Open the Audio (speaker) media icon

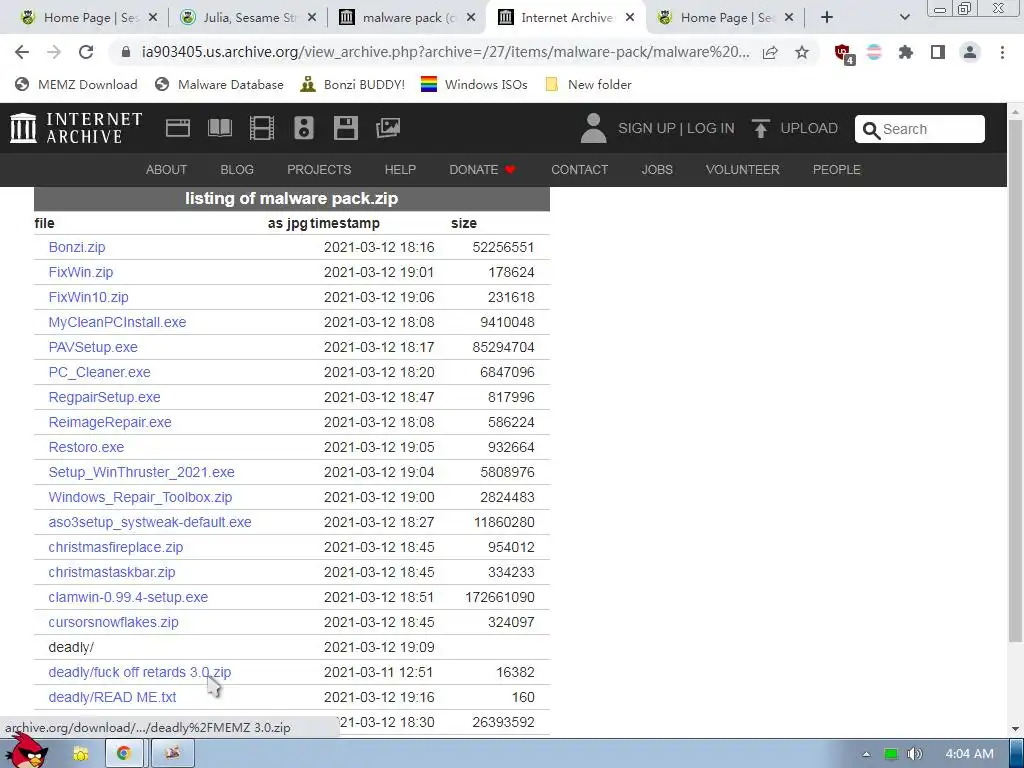point(304,128)
